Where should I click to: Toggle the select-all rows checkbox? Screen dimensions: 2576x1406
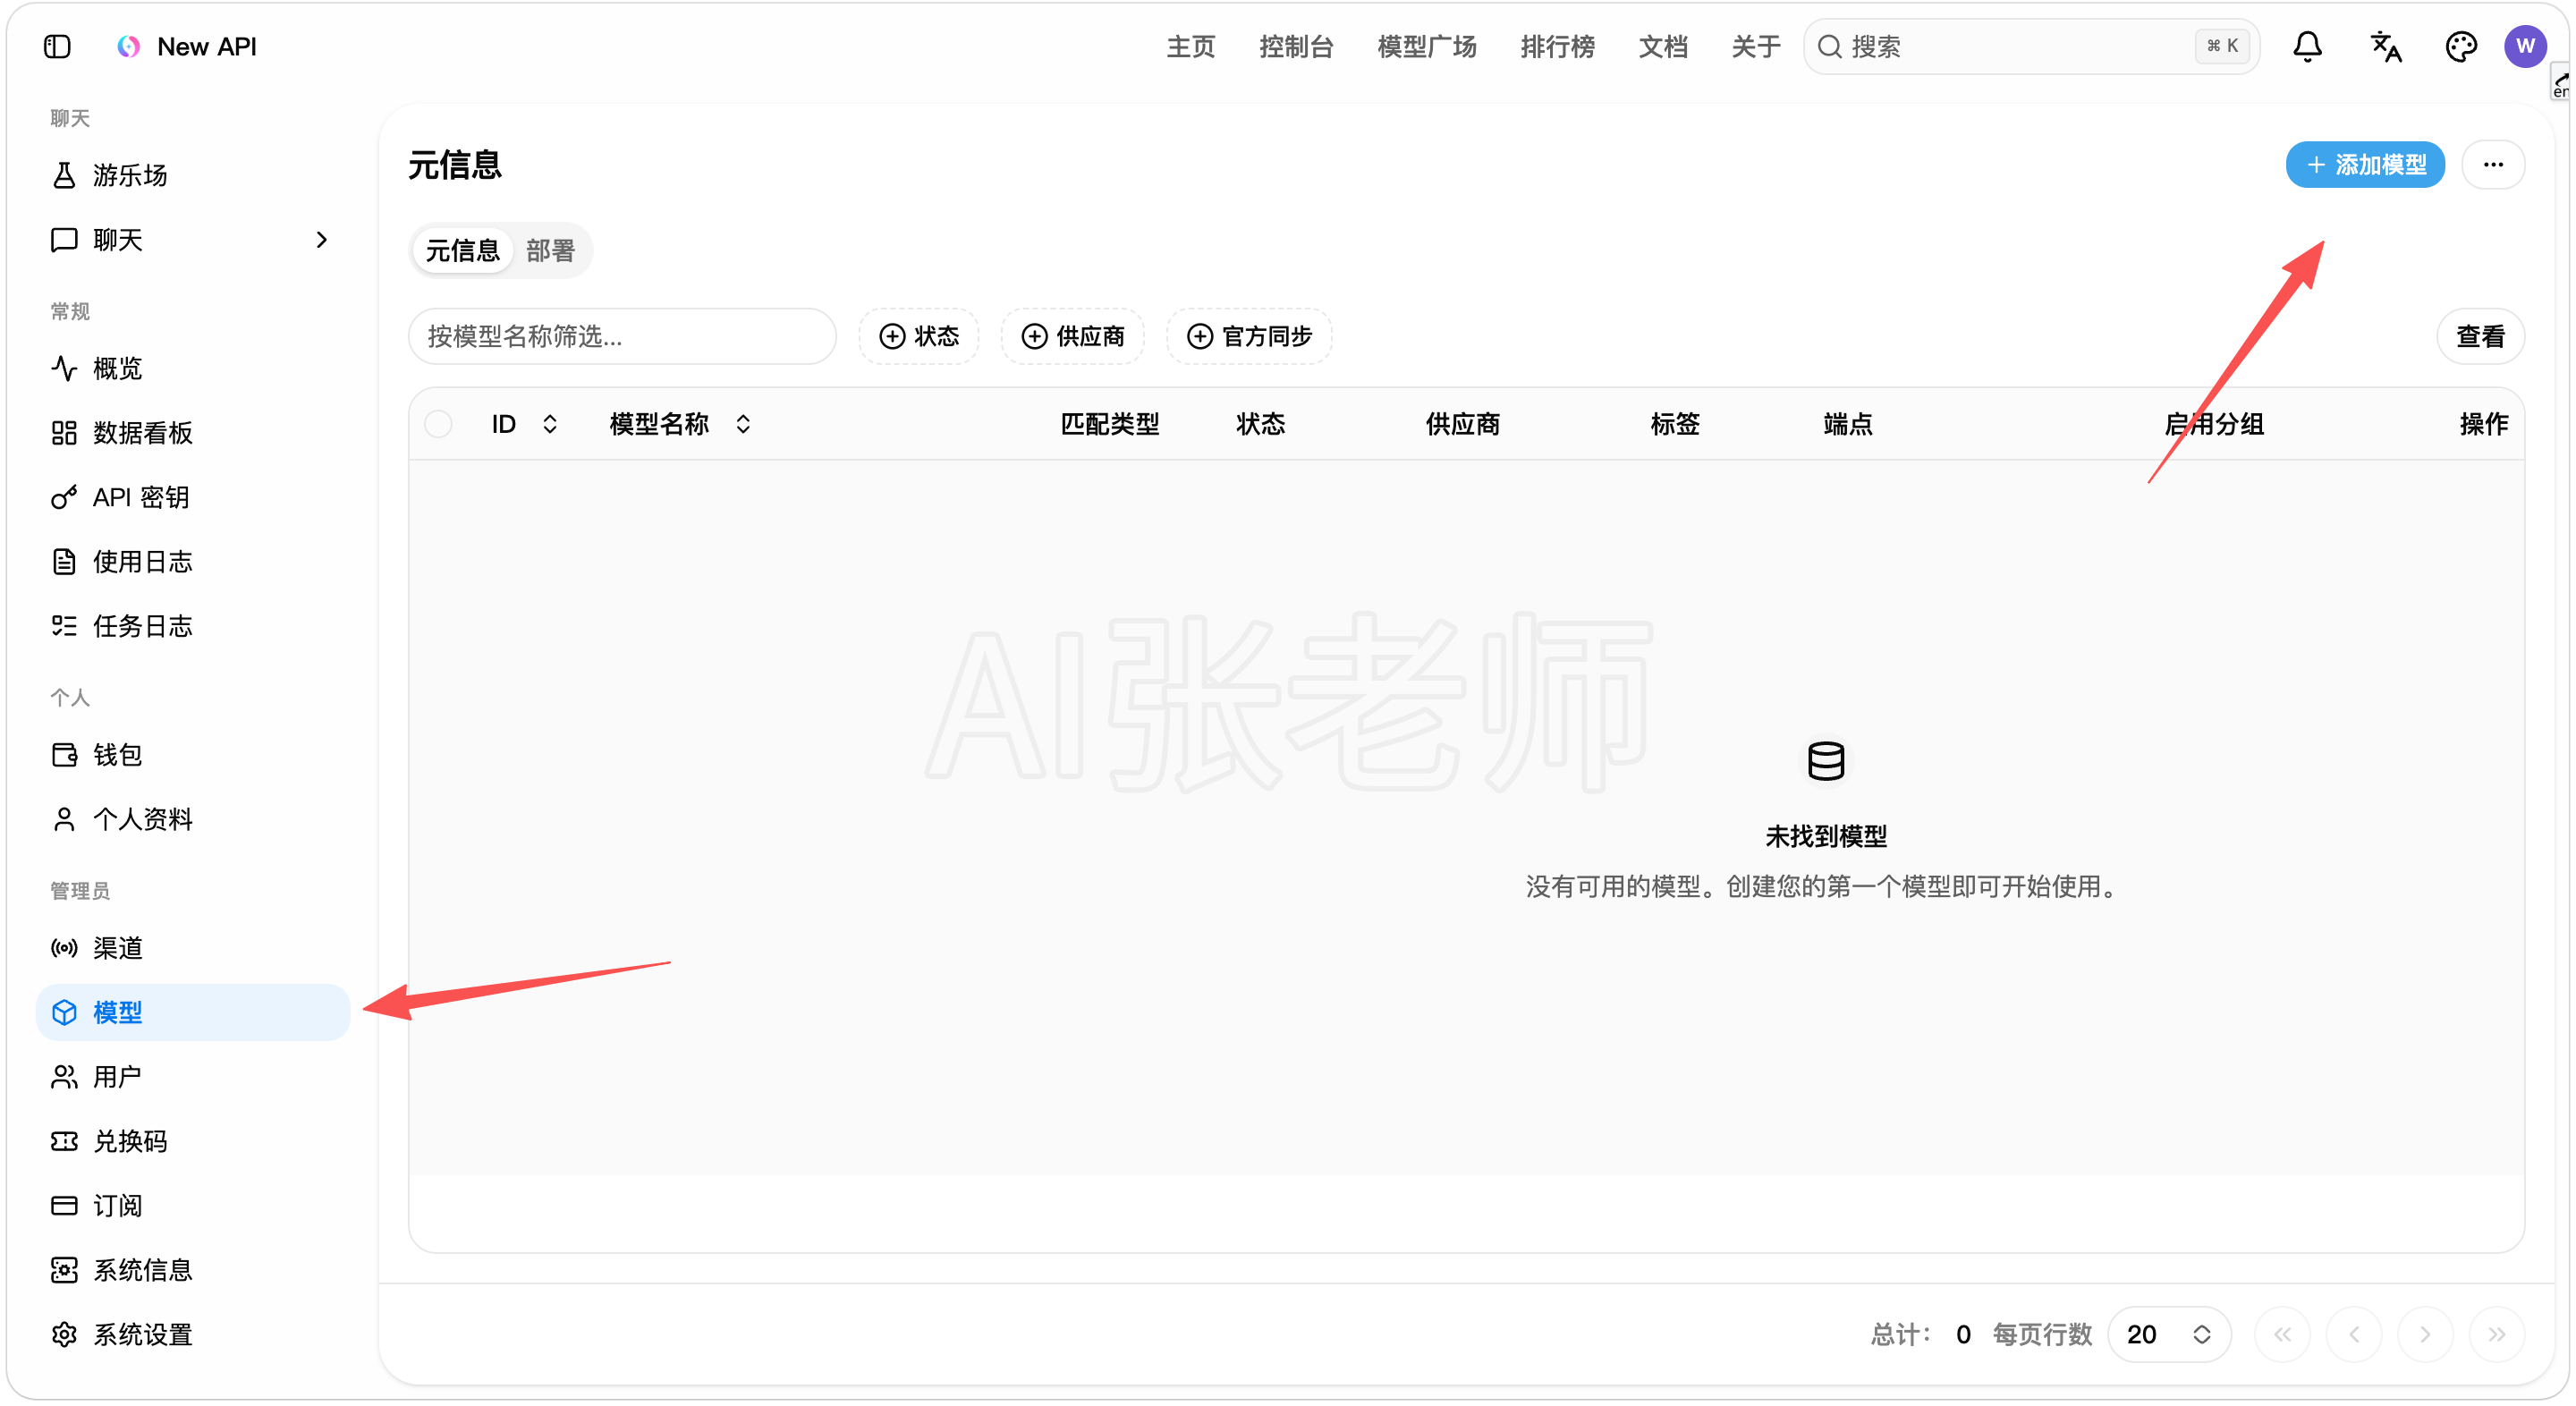(438, 424)
